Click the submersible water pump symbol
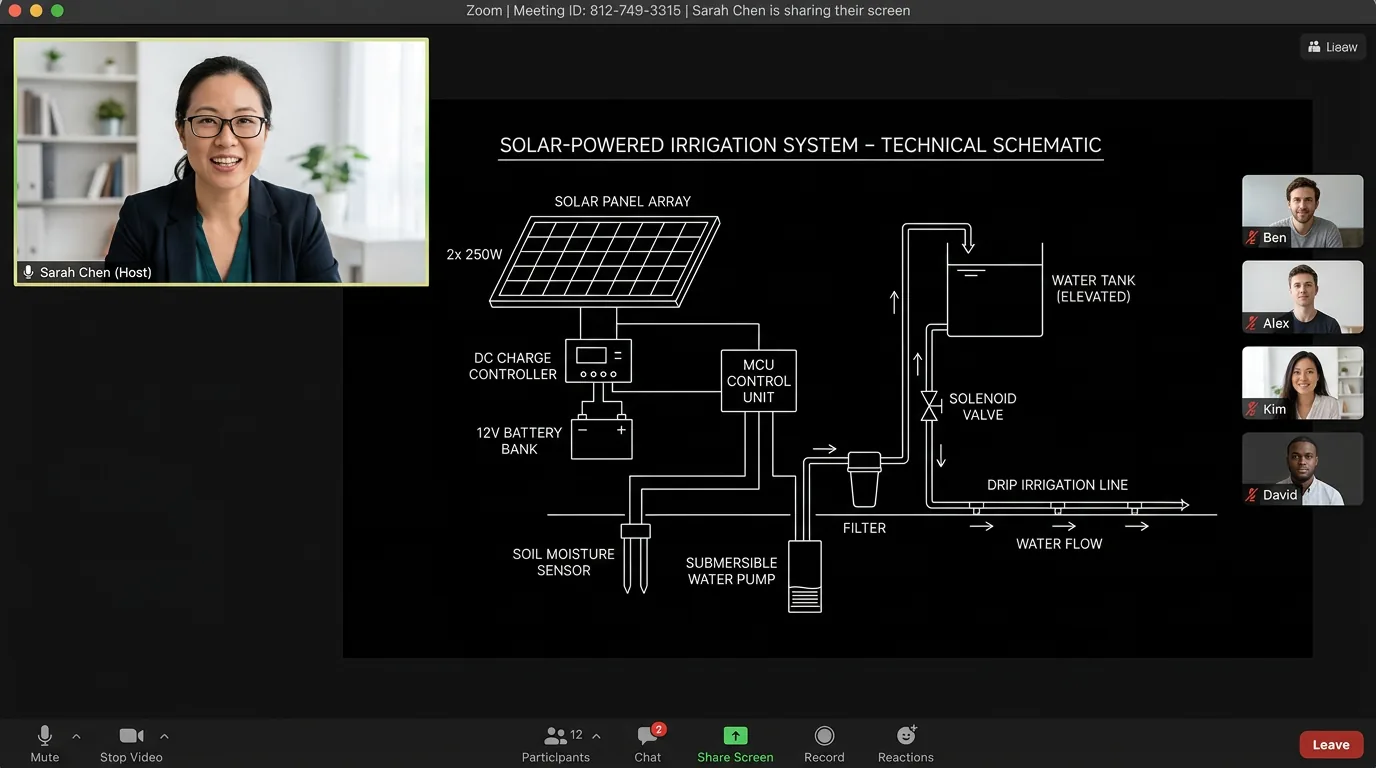Image resolution: width=1376 pixels, height=768 pixels. [805, 576]
